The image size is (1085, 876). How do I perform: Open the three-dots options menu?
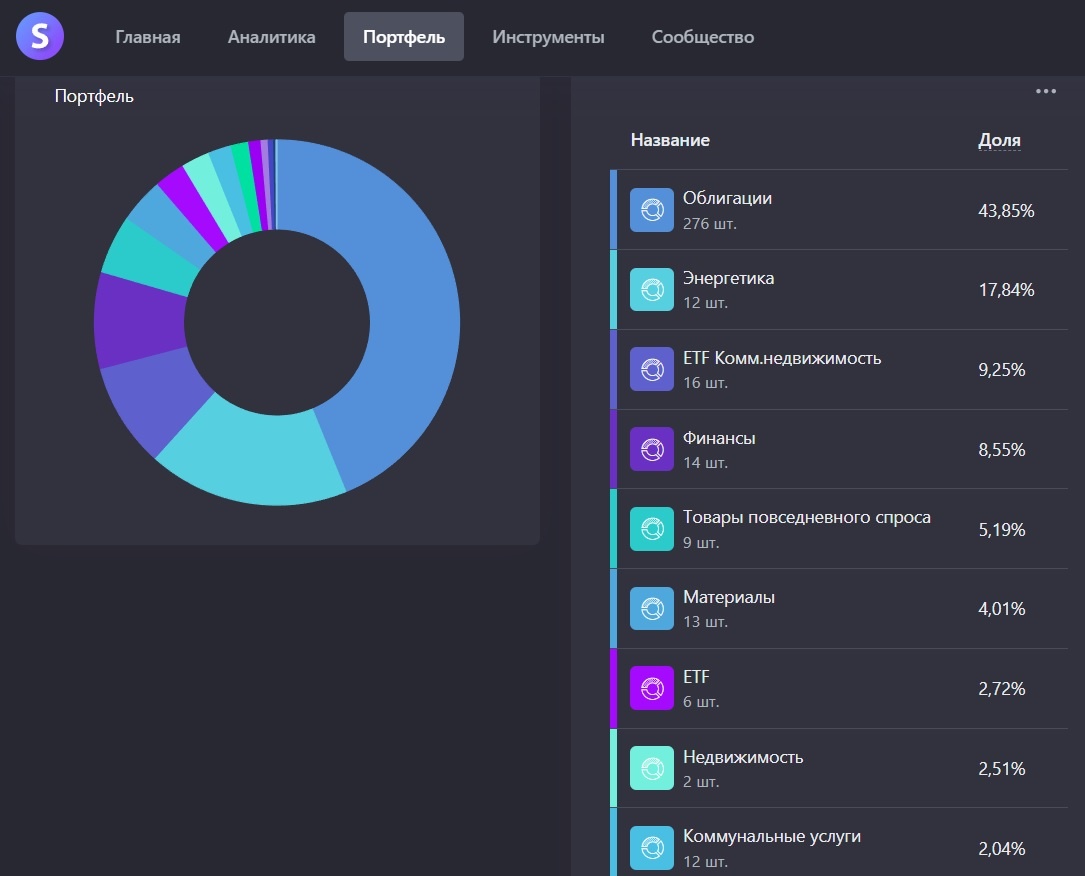[x=1046, y=91]
